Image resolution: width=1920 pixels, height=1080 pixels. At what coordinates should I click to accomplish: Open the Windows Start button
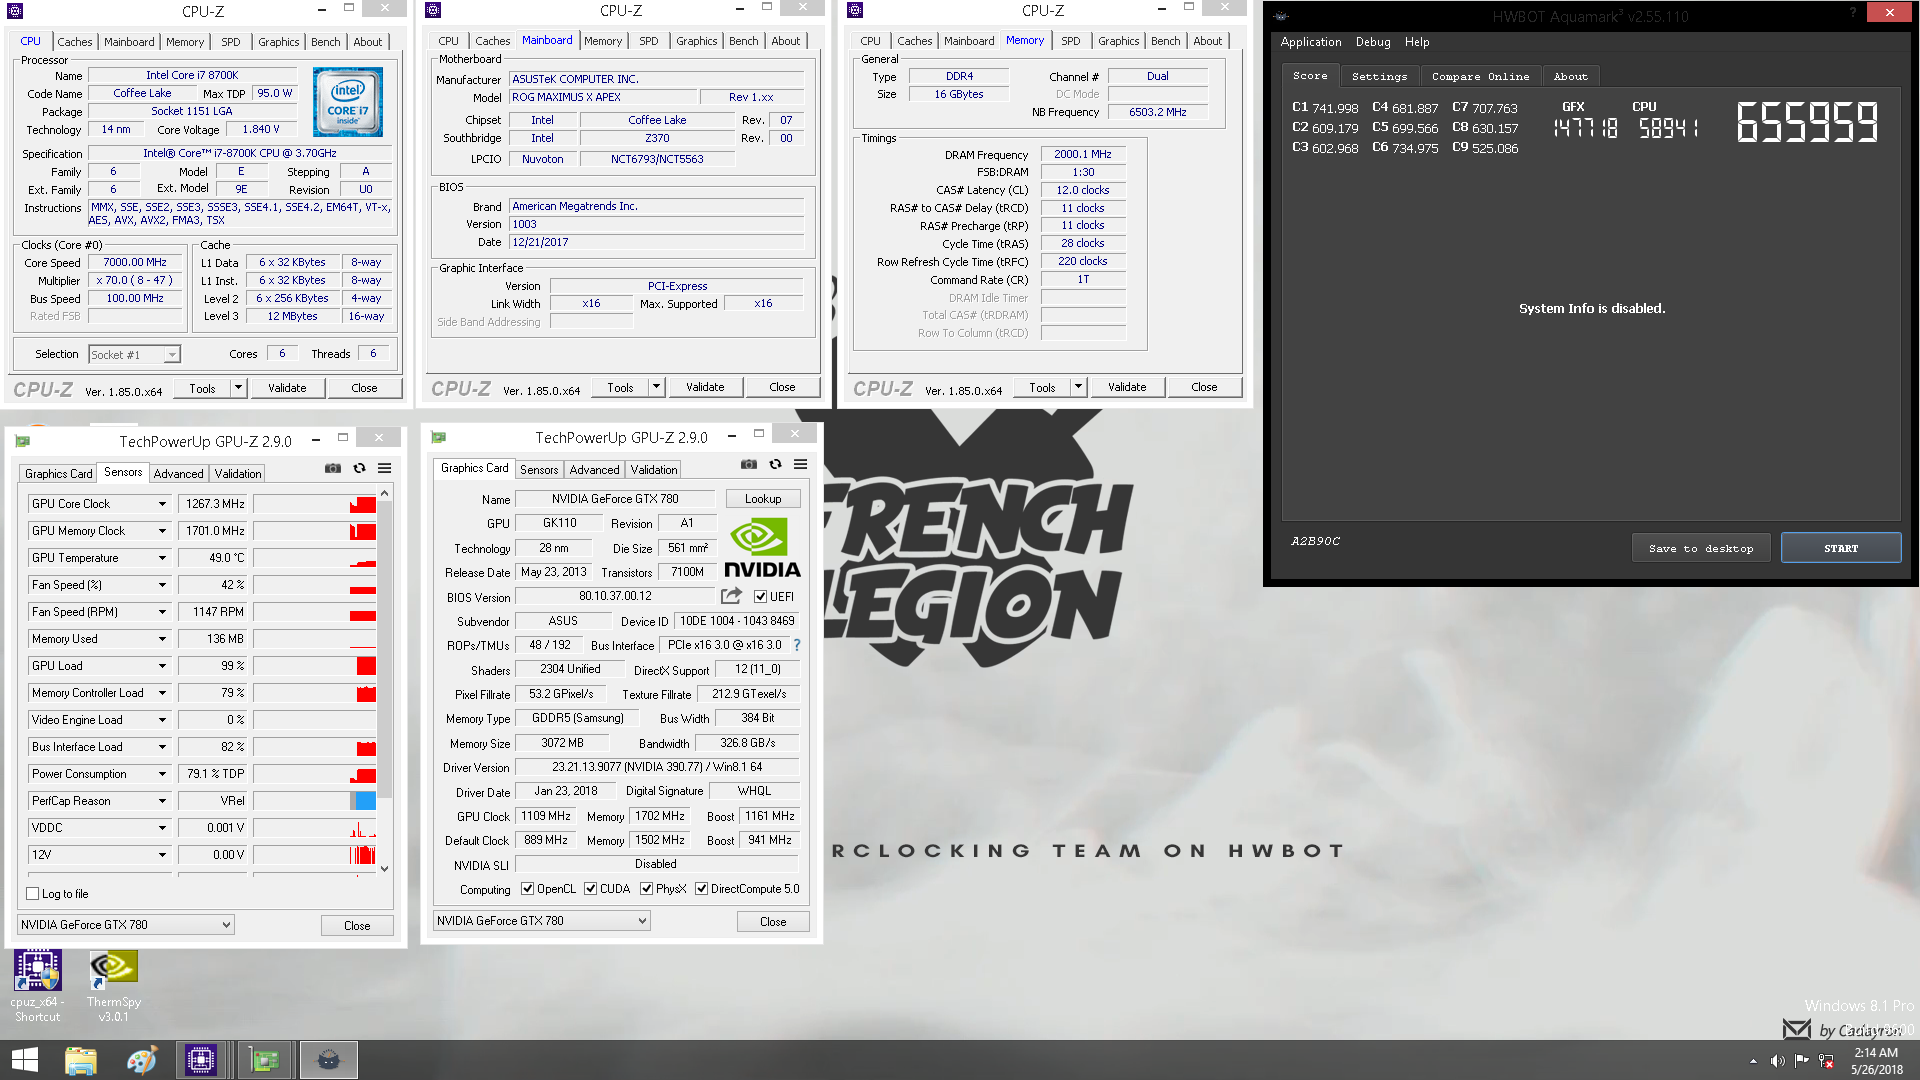pyautogui.click(x=24, y=1060)
